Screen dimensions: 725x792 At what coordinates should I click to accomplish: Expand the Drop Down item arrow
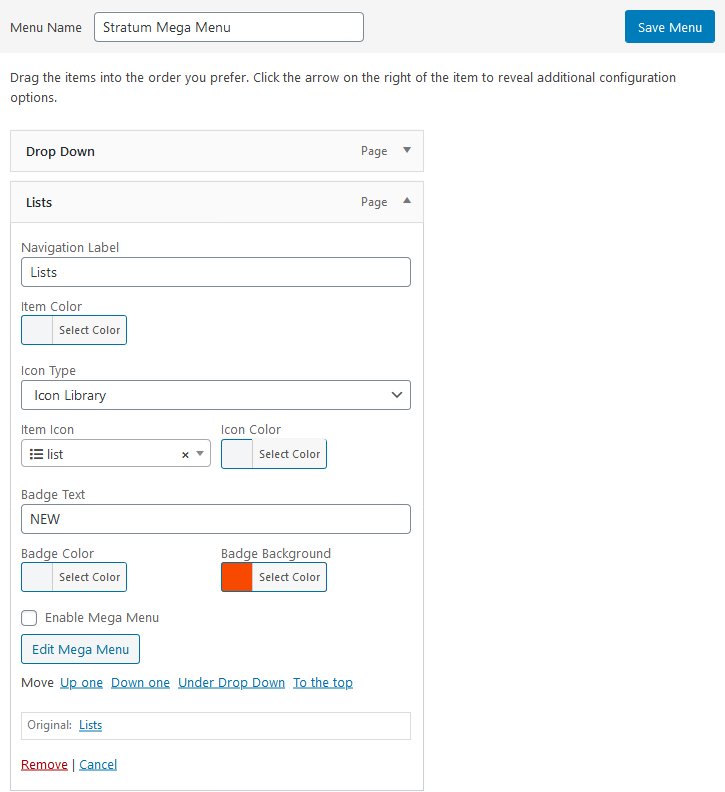407,150
